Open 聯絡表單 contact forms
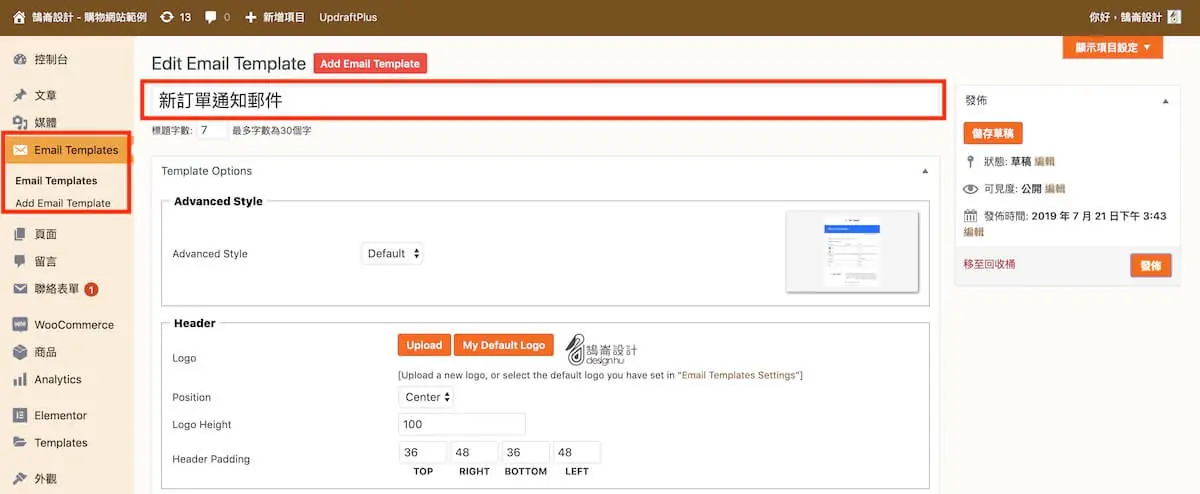This screenshot has height=494, width=1200. [x=56, y=289]
